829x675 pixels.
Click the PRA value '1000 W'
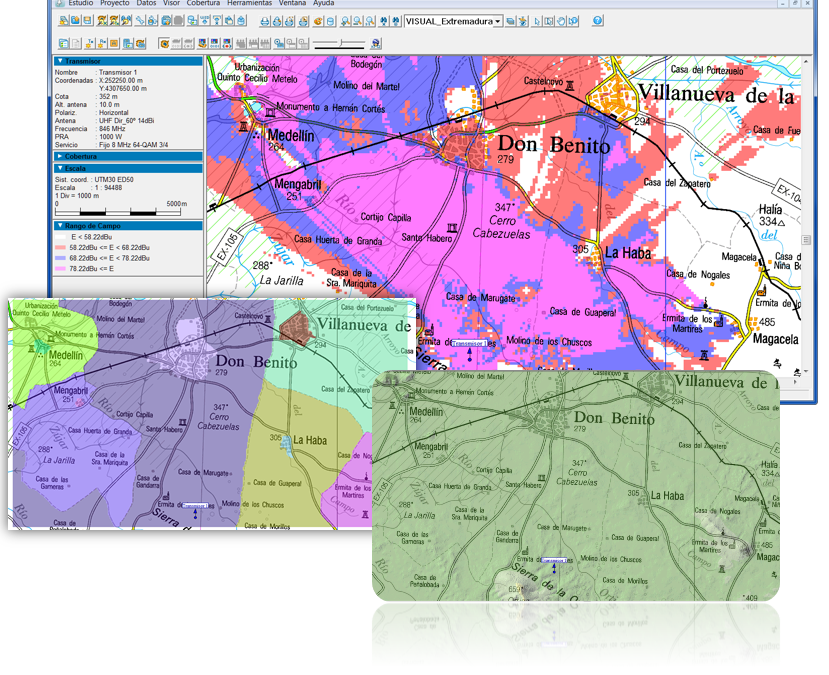coord(110,136)
